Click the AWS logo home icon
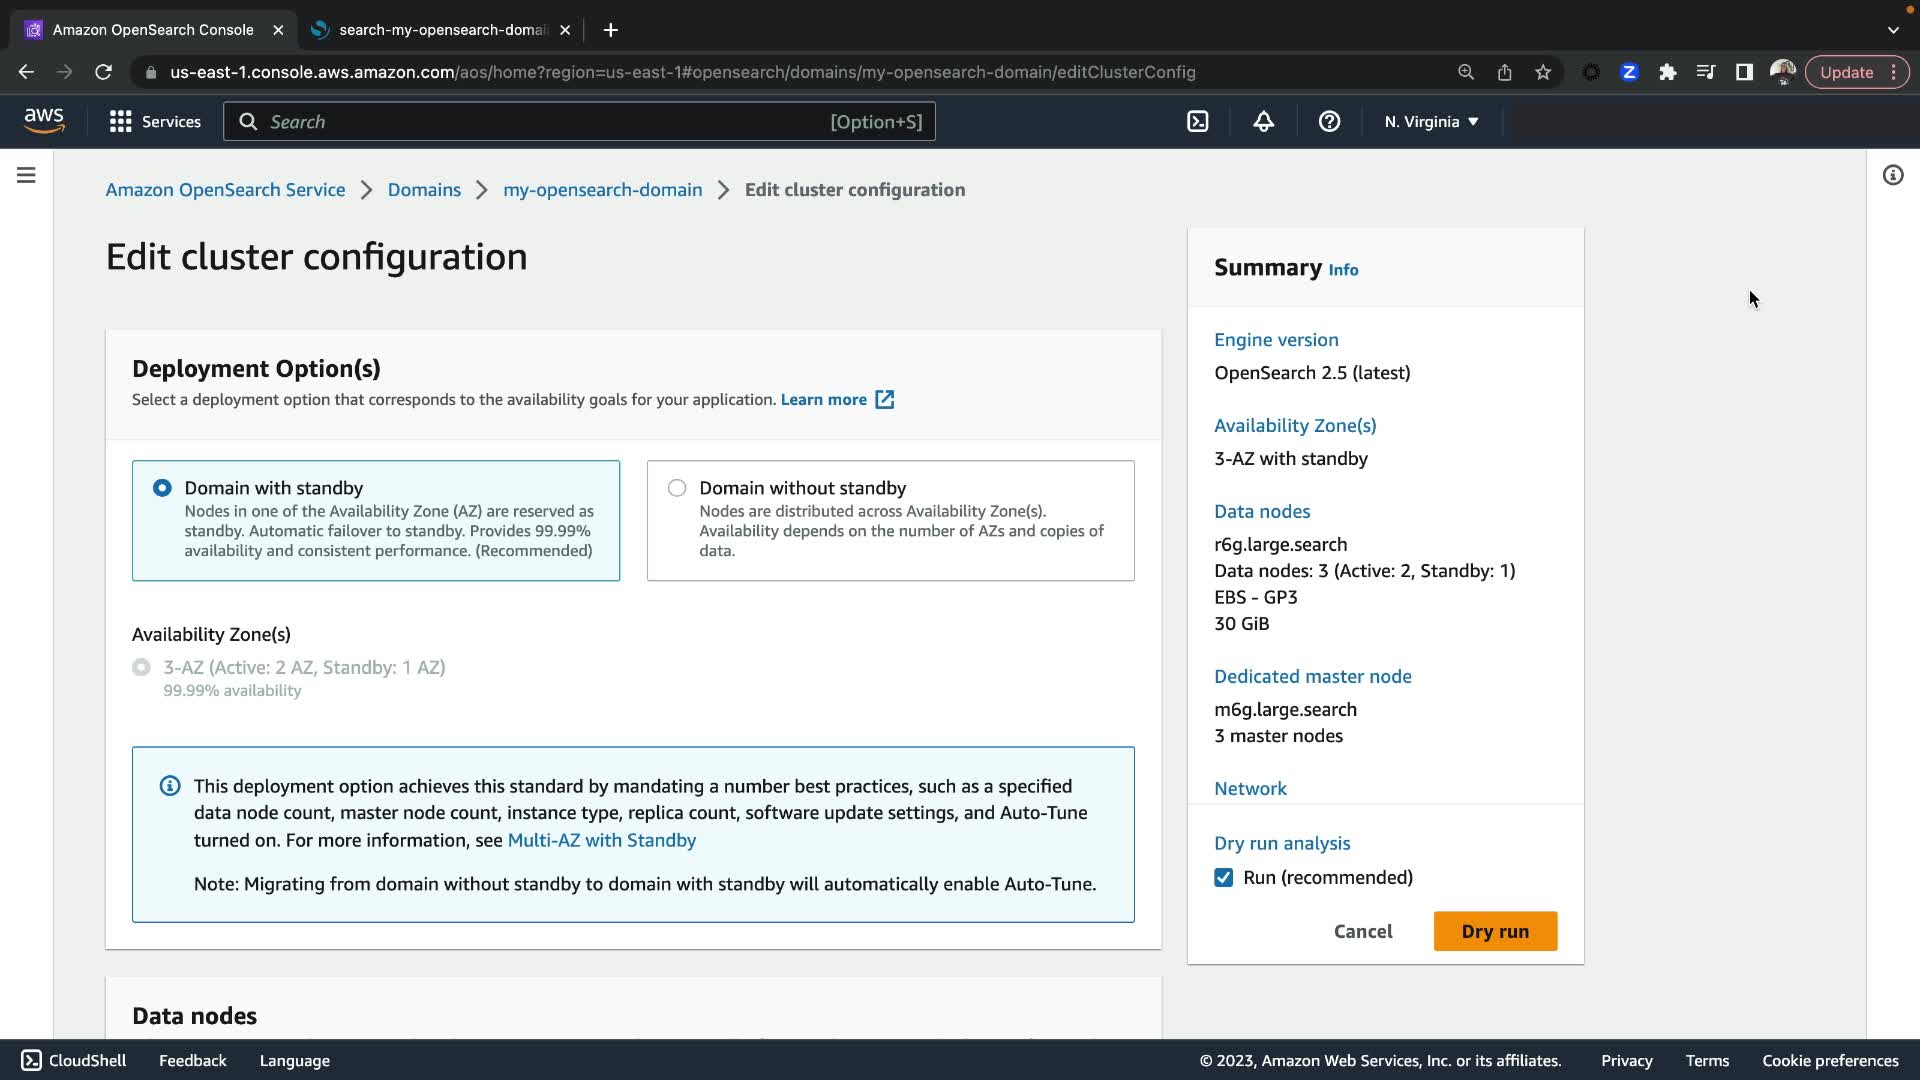This screenshot has width=1920, height=1080. (44, 121)
